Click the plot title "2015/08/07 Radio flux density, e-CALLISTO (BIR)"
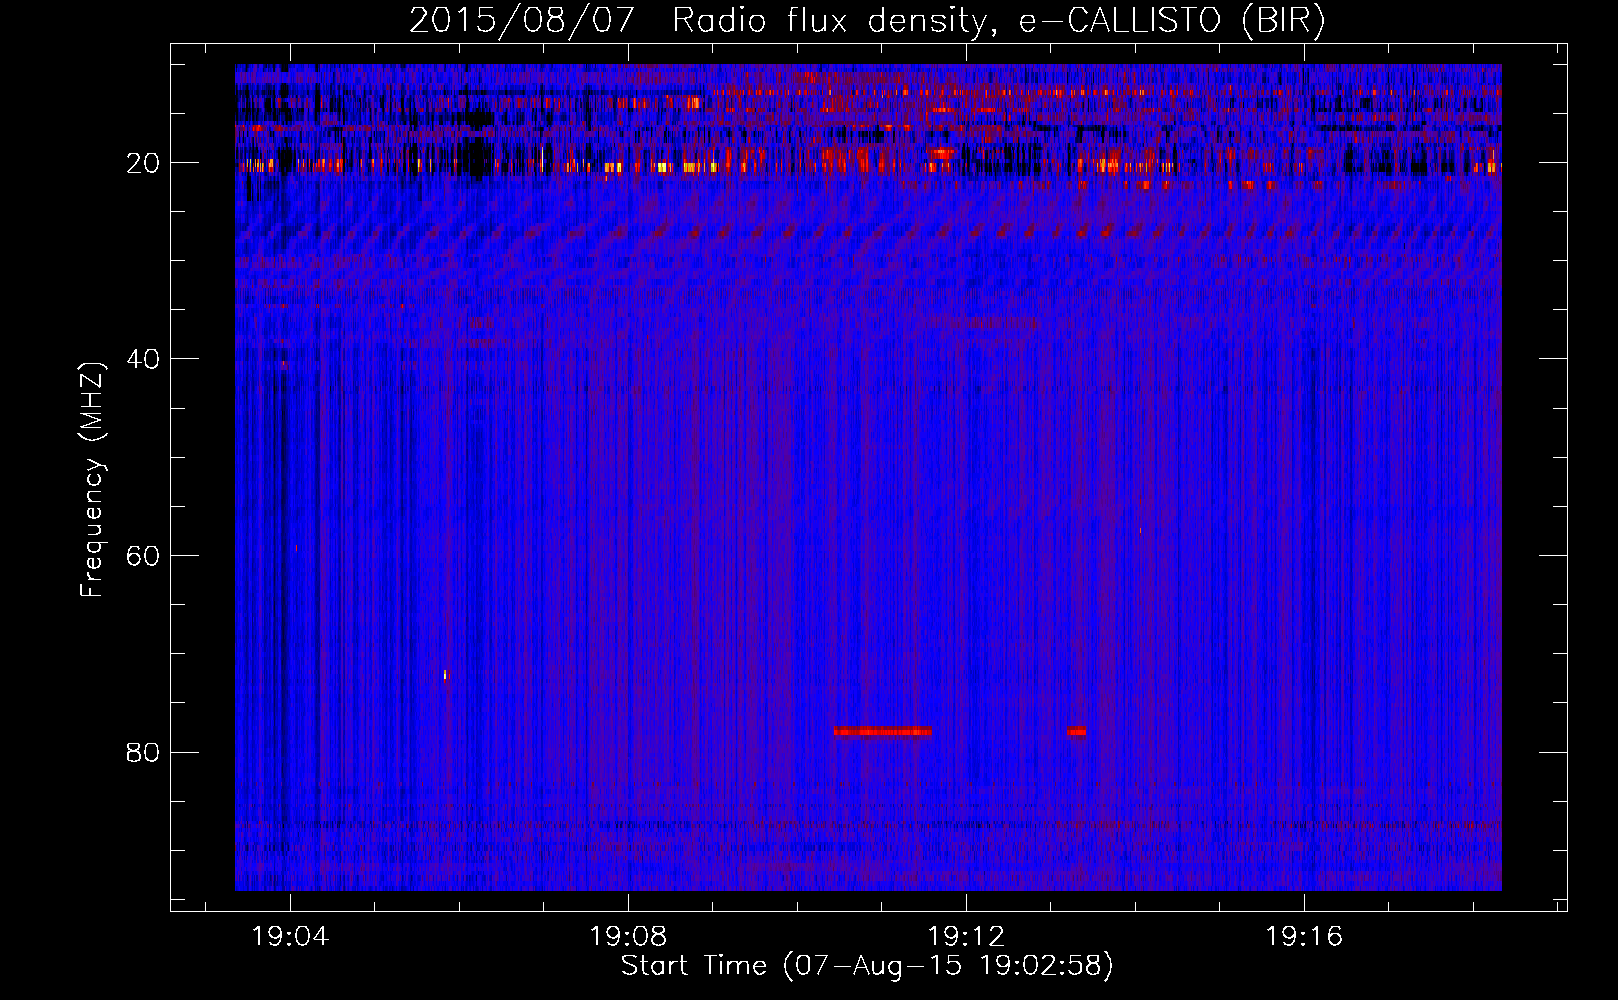 click(x=867, y=20)
